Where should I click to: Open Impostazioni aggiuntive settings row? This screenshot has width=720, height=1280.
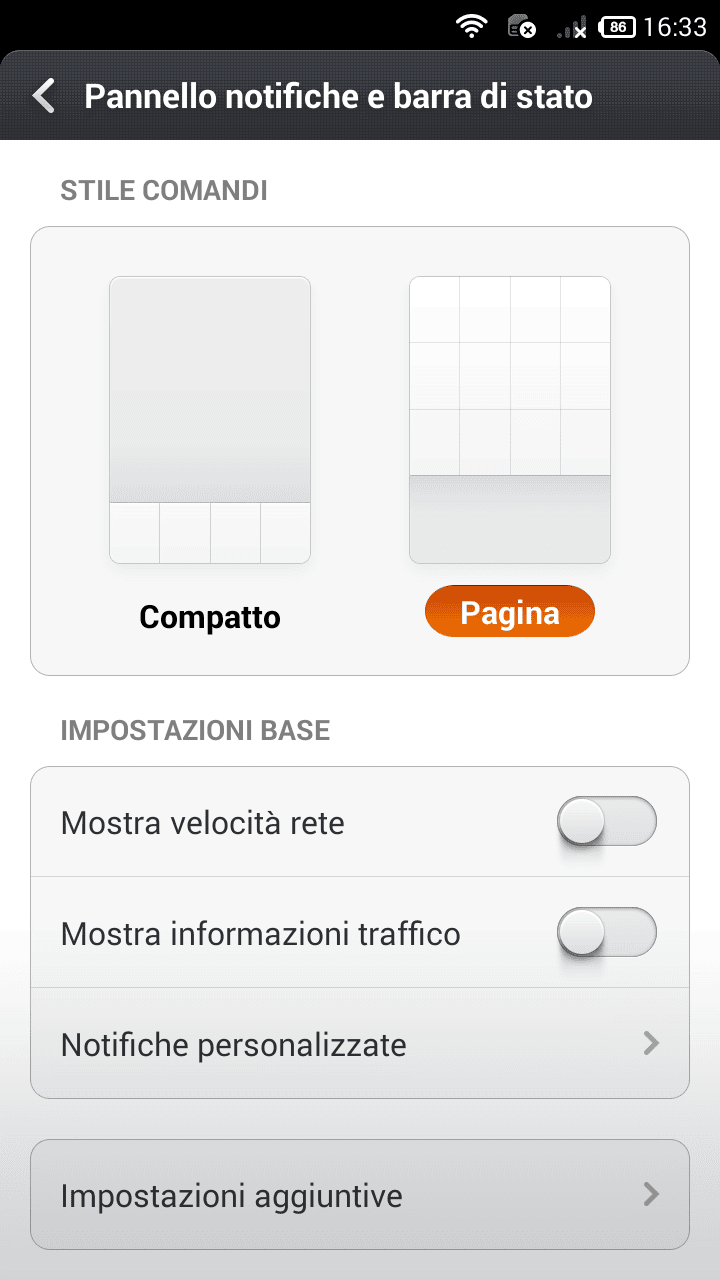pos(360,1195)
